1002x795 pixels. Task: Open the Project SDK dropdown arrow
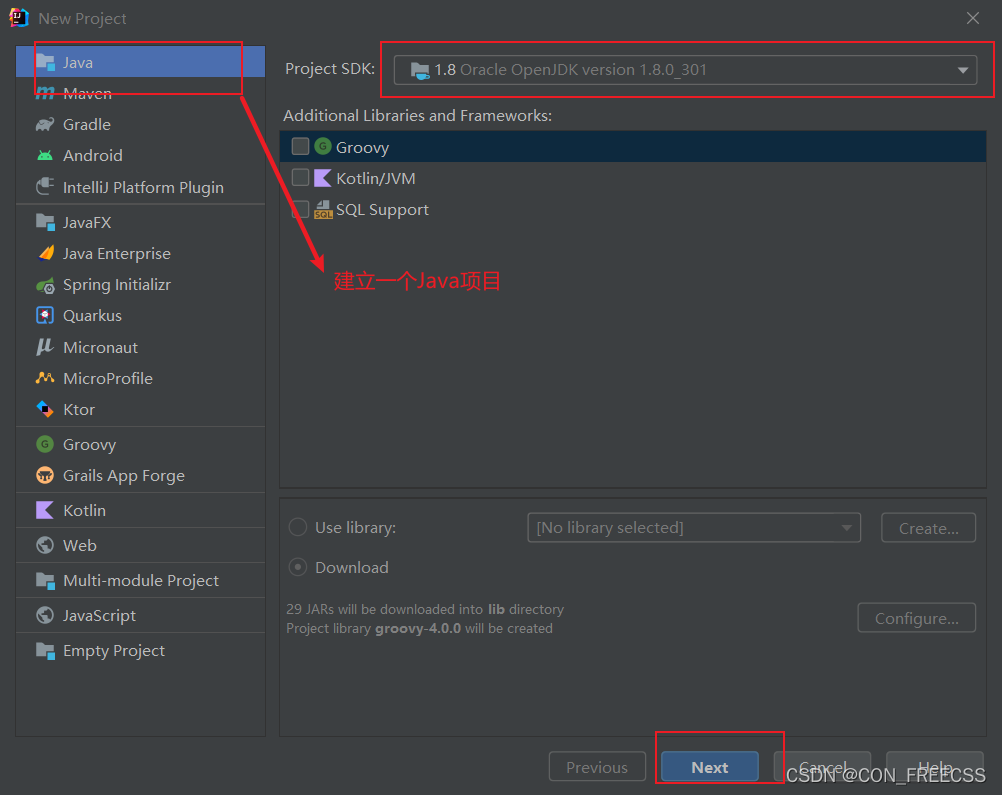(962, 70)
